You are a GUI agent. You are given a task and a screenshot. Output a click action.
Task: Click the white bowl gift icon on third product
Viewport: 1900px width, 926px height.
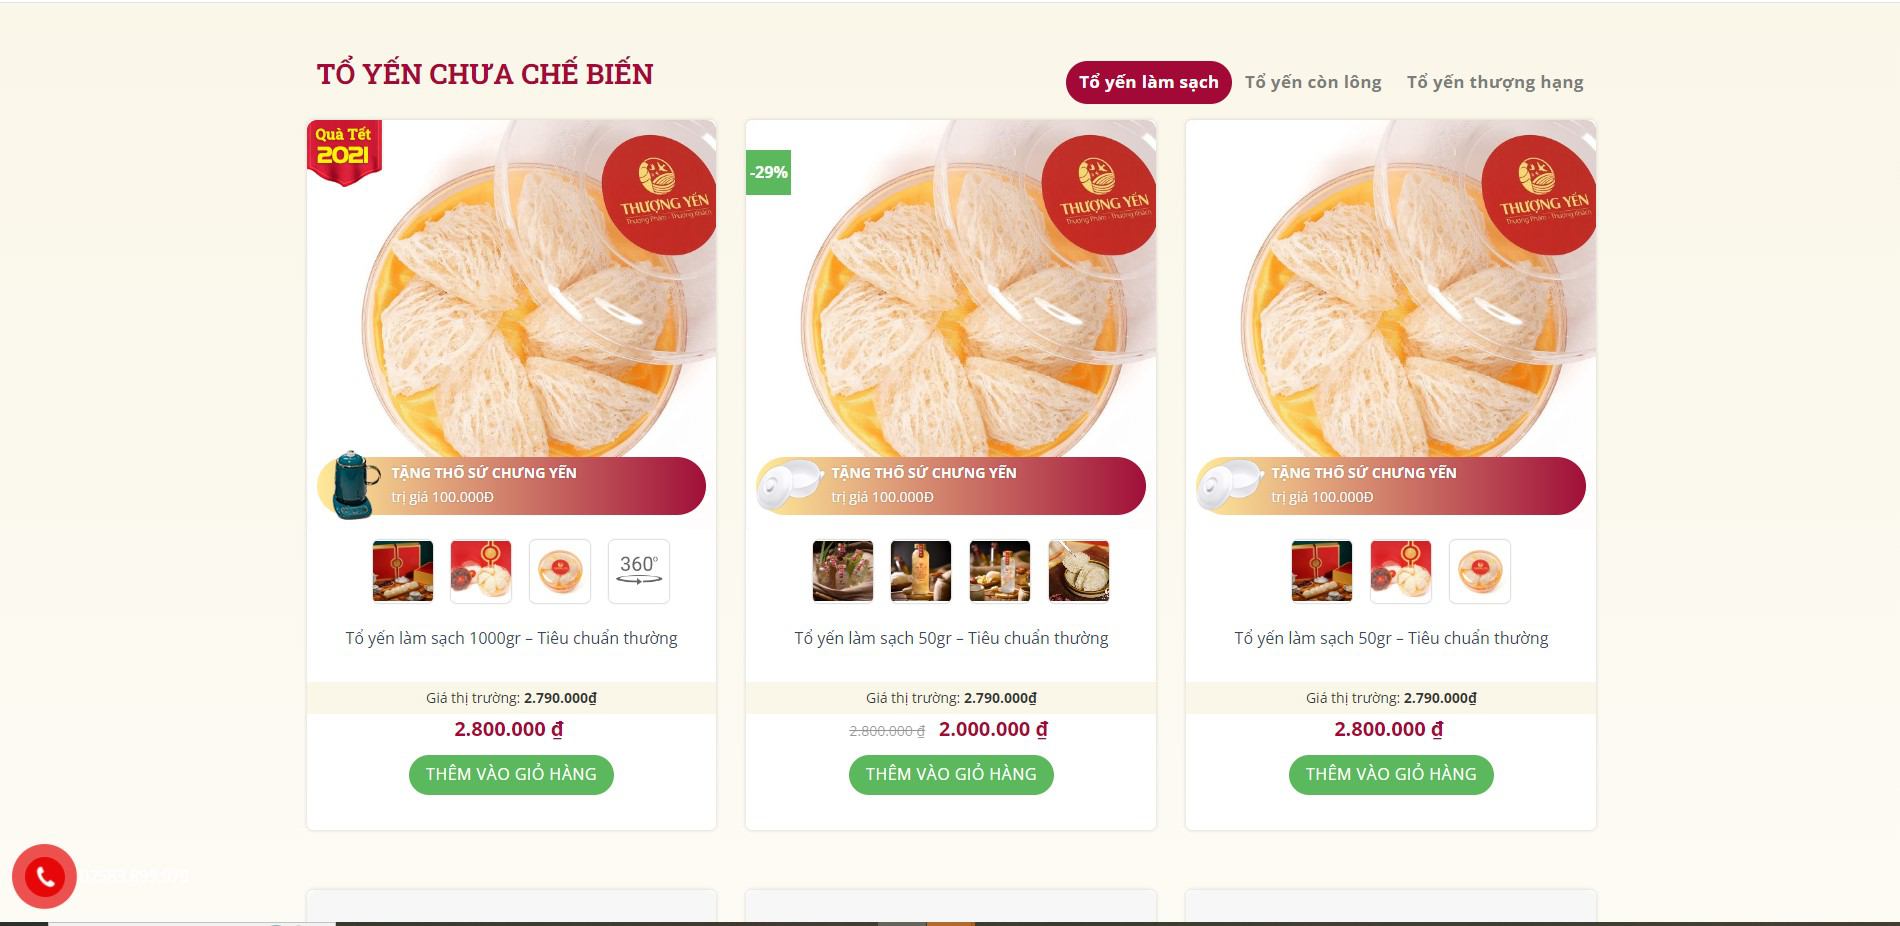point(1231,485)
